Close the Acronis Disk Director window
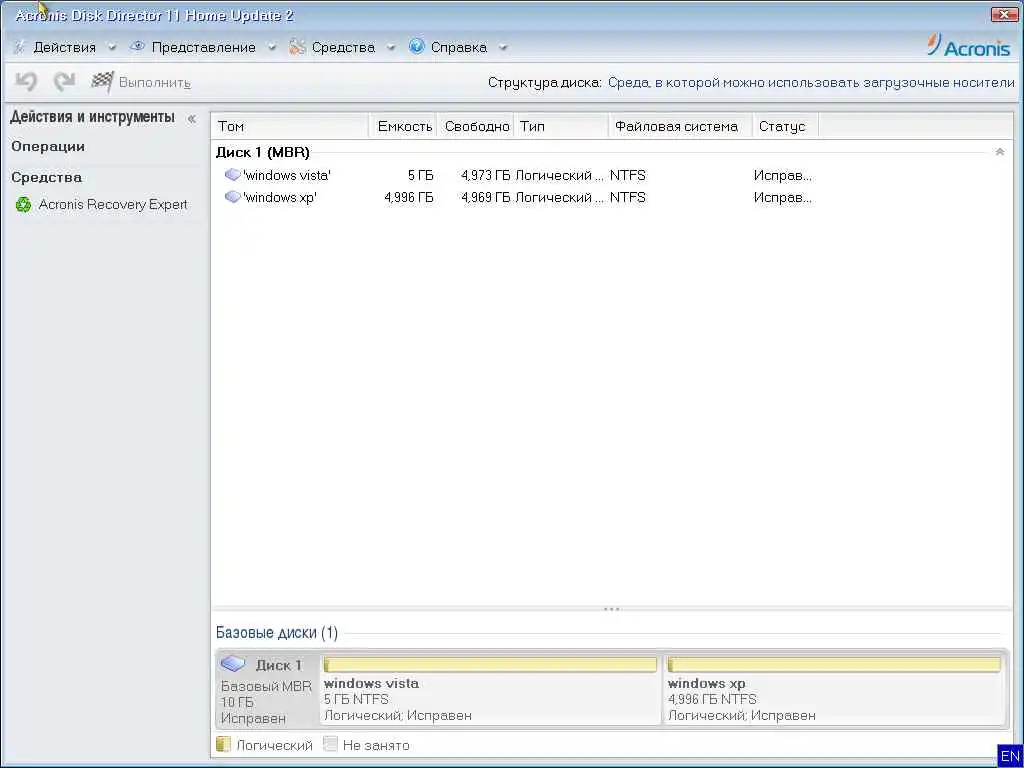The width and height of the screenshot is (1024, 768). [1004, 14]
